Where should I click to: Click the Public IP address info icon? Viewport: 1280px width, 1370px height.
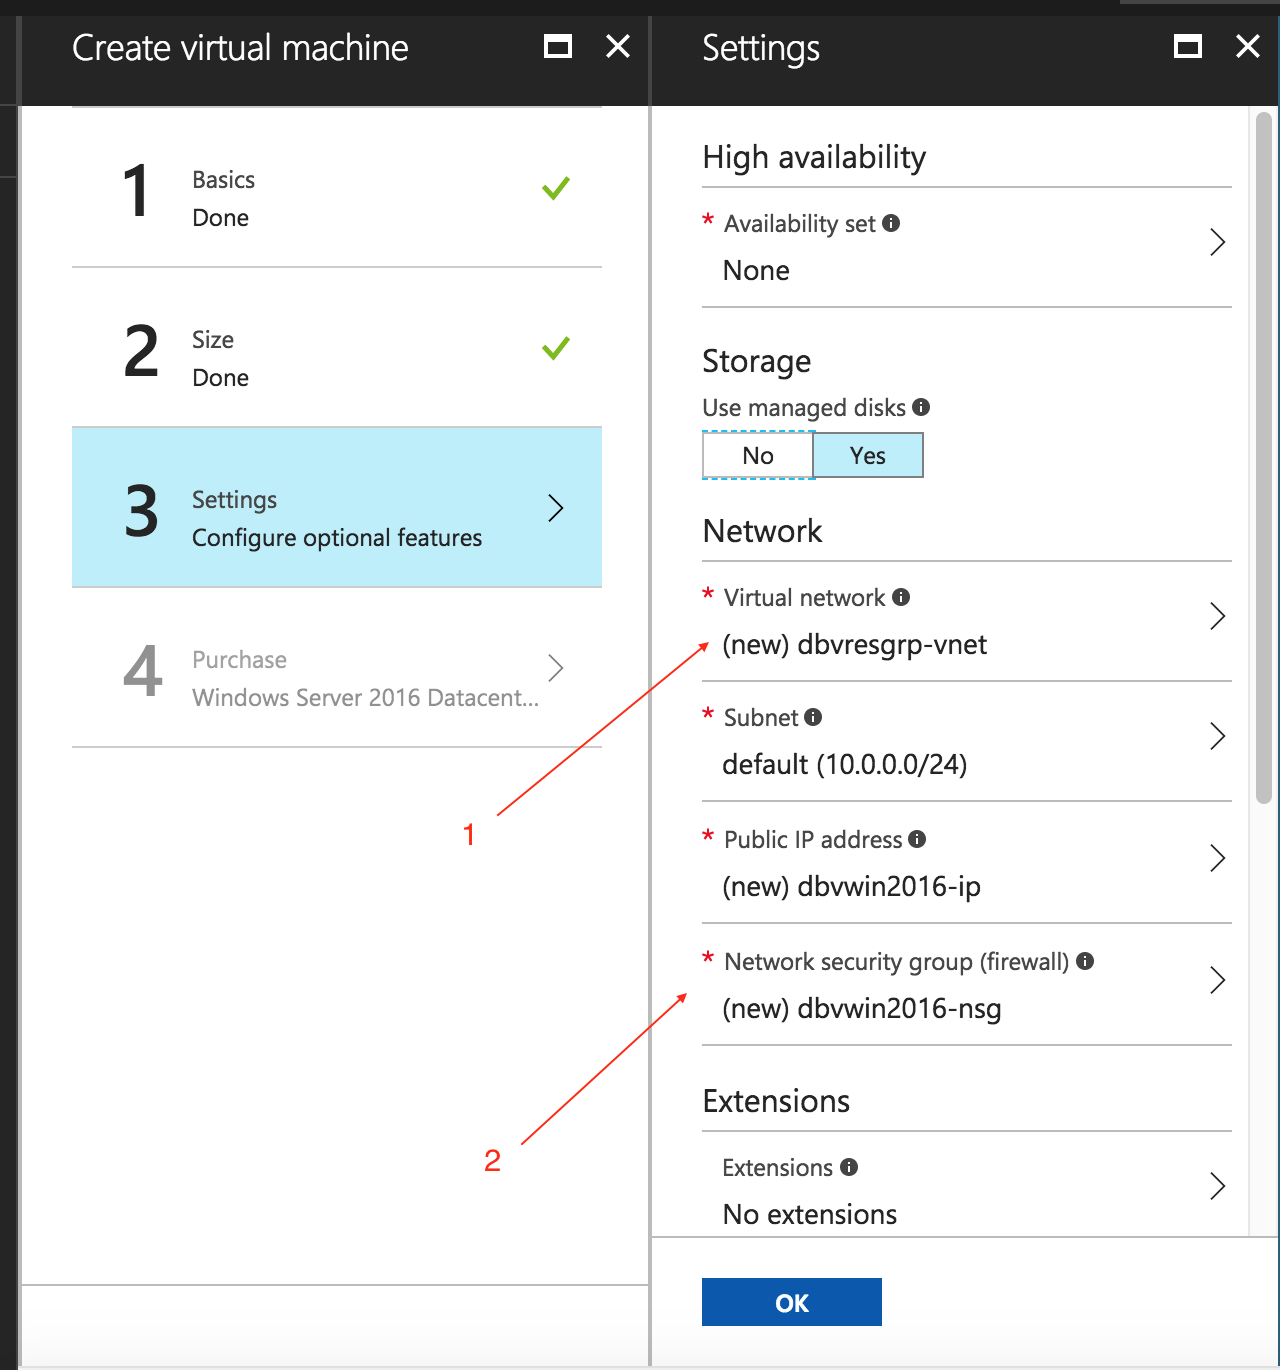click(x=917, y=839)
